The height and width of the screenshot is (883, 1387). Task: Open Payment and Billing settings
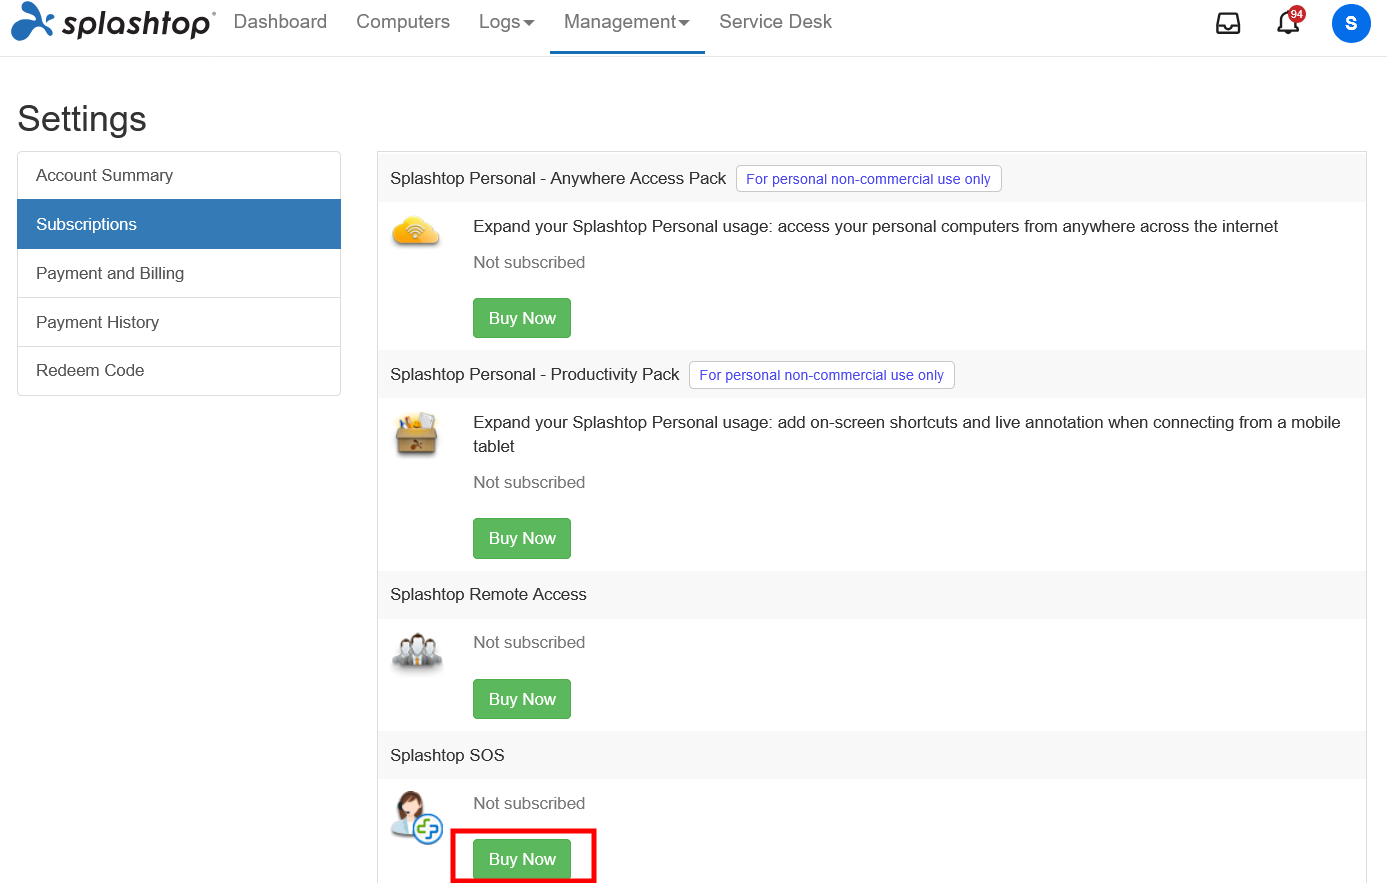pos(179,273)
